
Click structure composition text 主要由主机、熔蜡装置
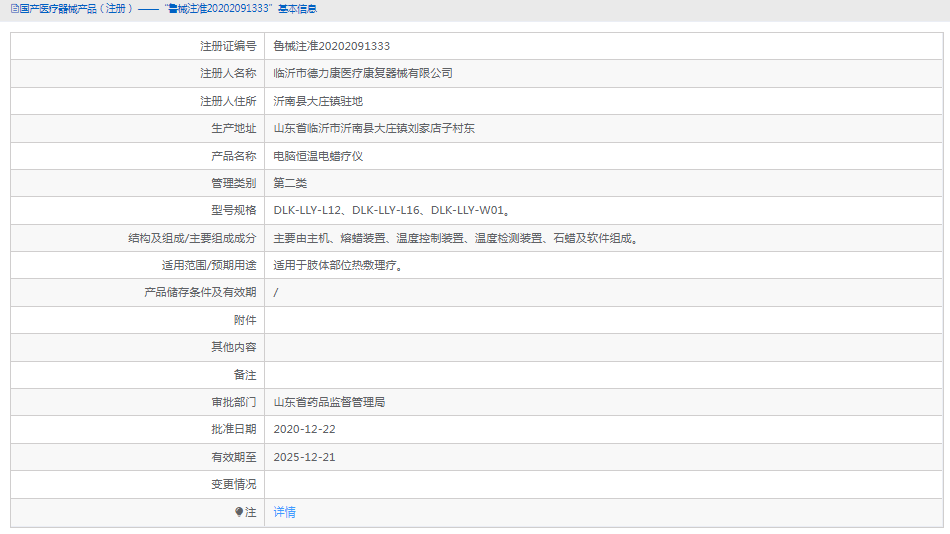[x=329, y=238]
